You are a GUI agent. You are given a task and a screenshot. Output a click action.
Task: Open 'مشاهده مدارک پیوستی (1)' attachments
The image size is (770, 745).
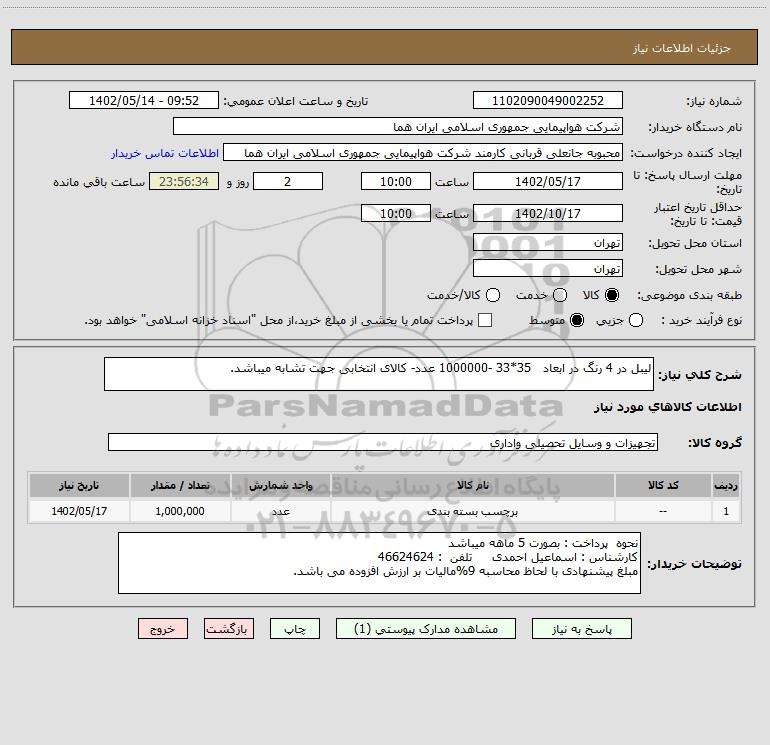point(426,629)
